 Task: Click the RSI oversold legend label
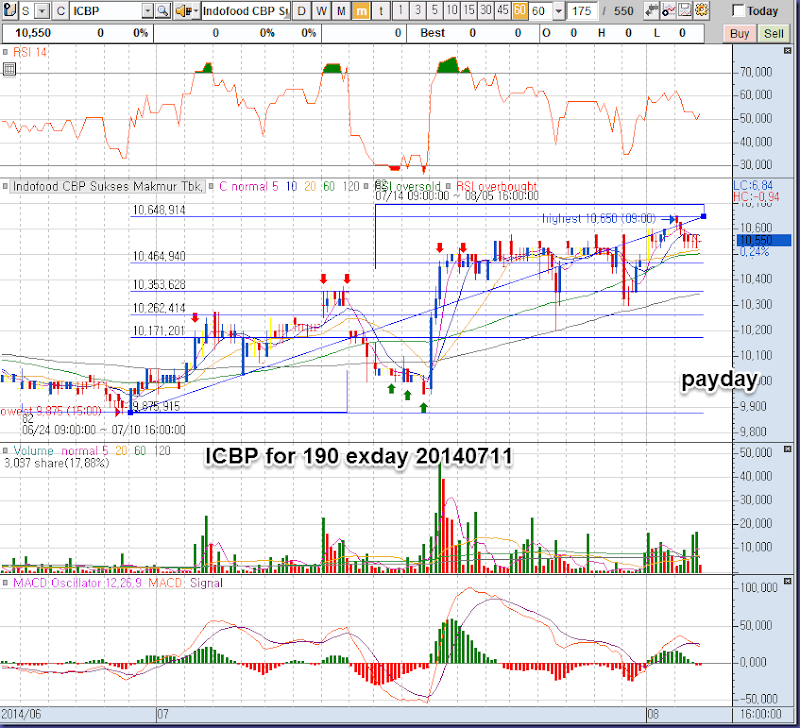pyautogui.click(x=407, y=186)
